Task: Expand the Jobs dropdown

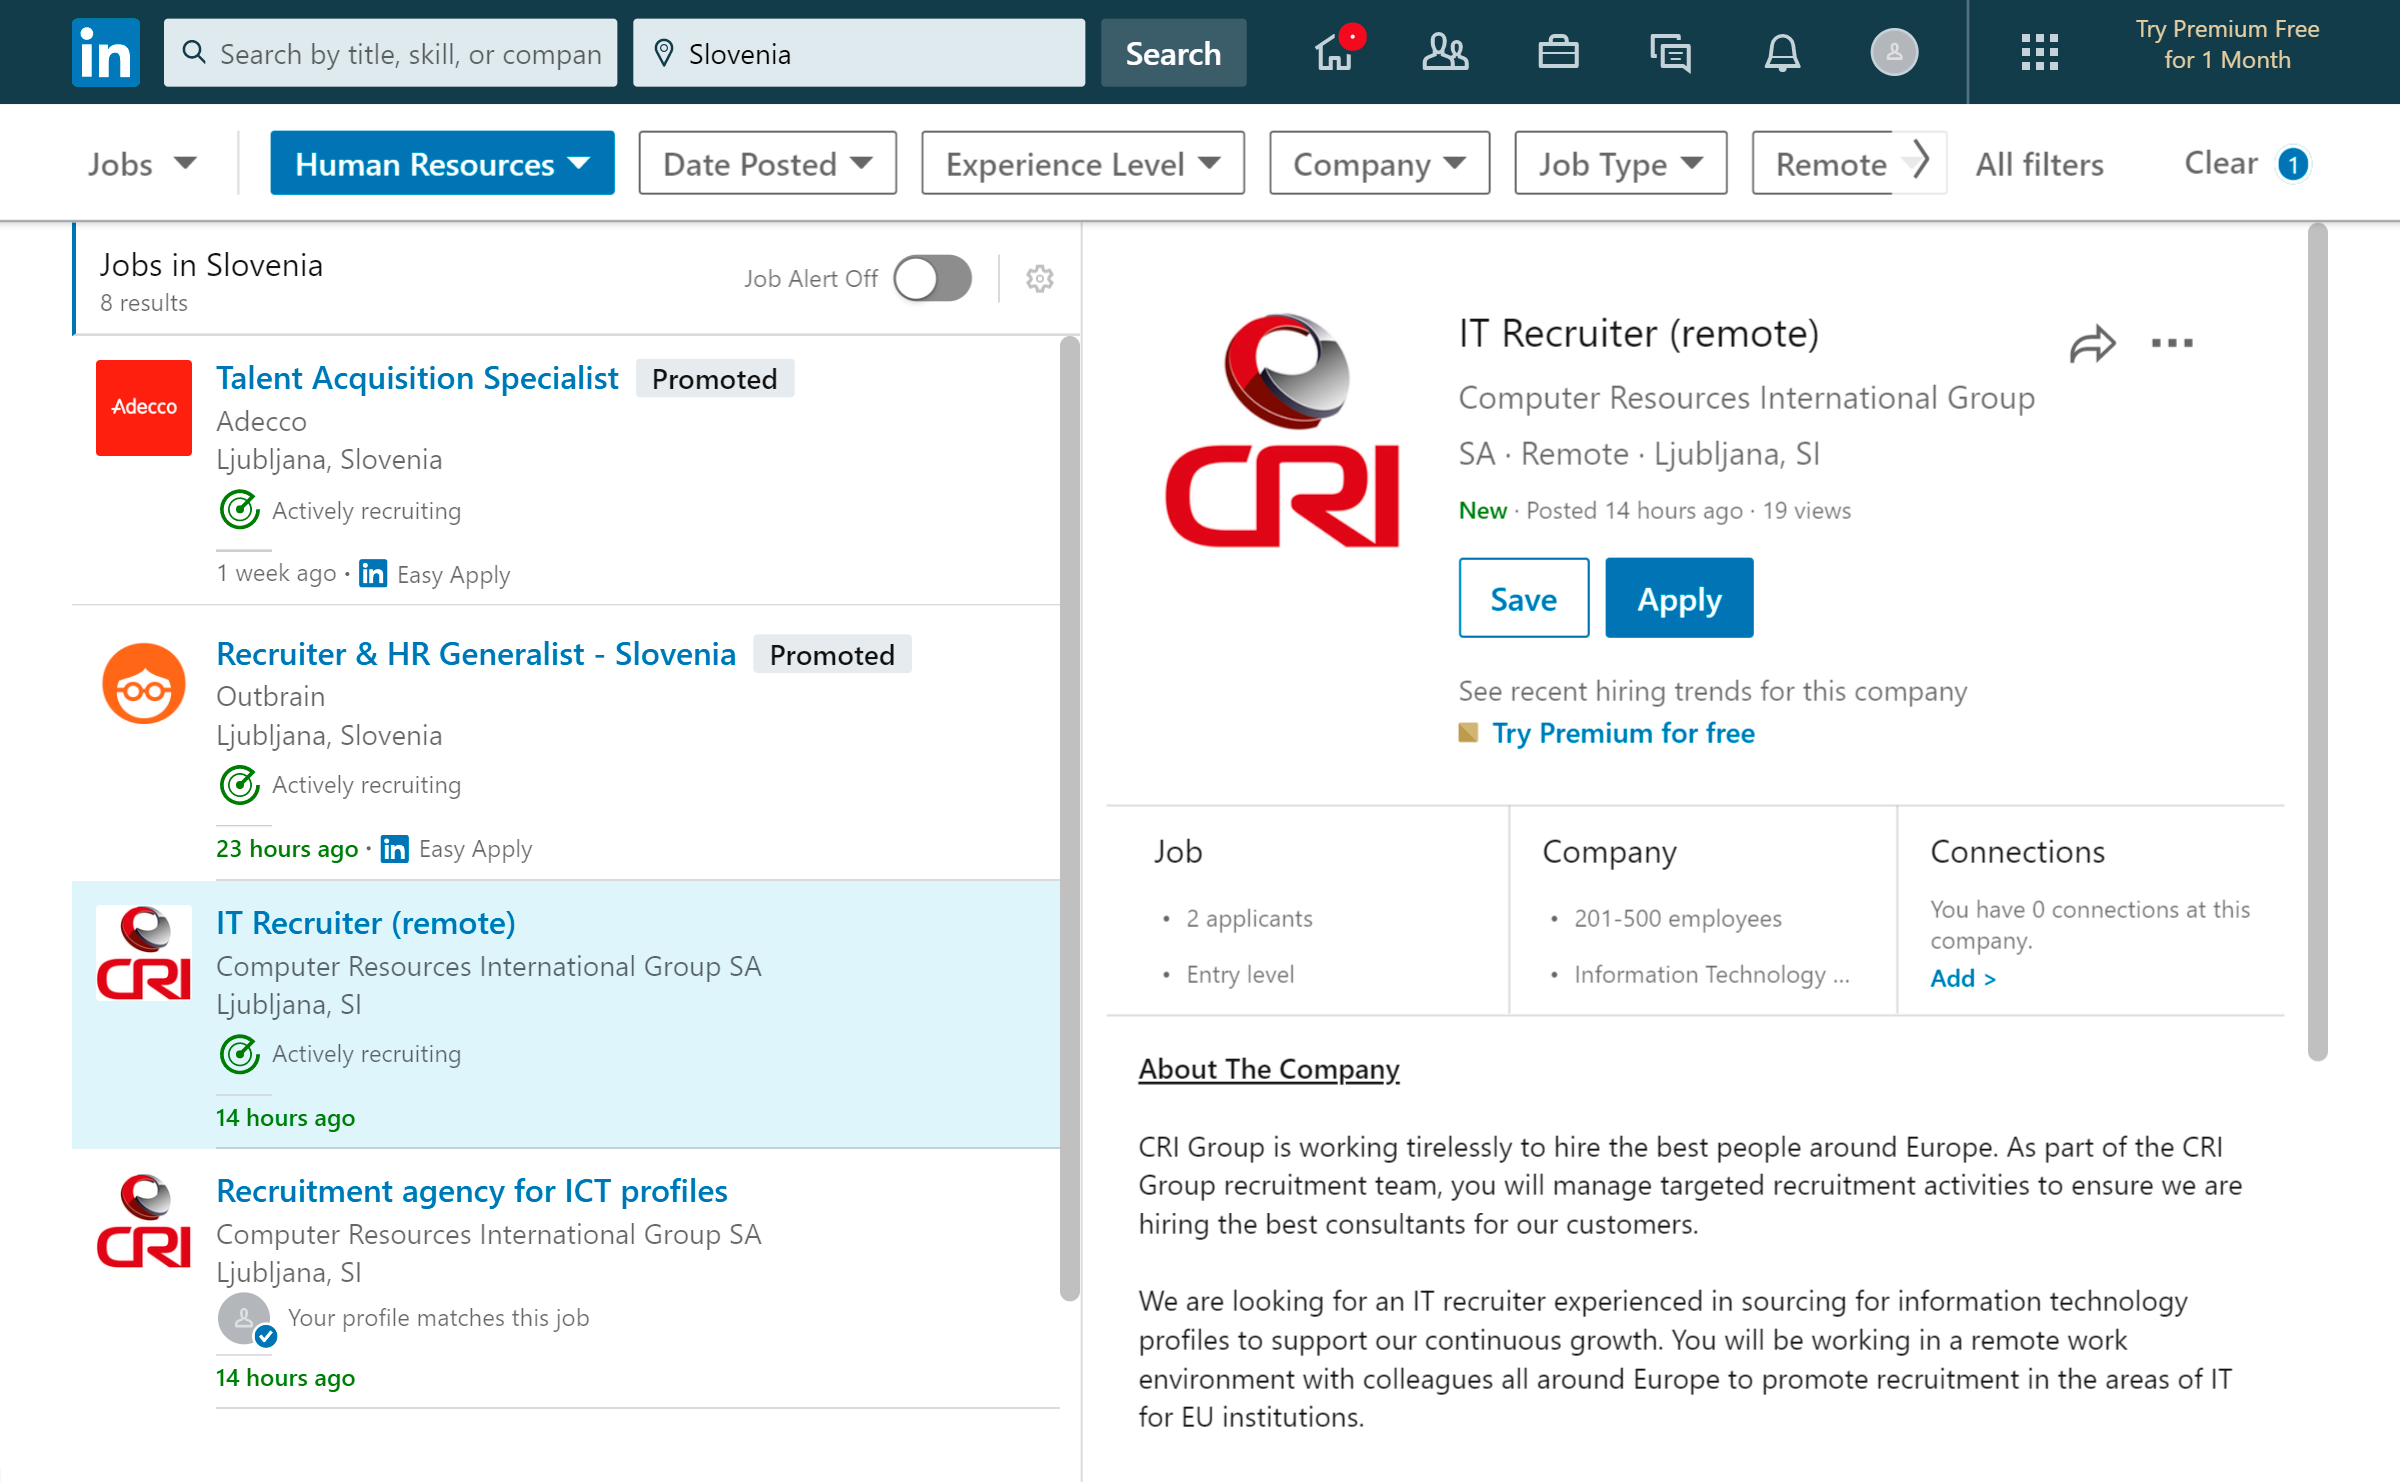Action: click(x=142, y=163)
